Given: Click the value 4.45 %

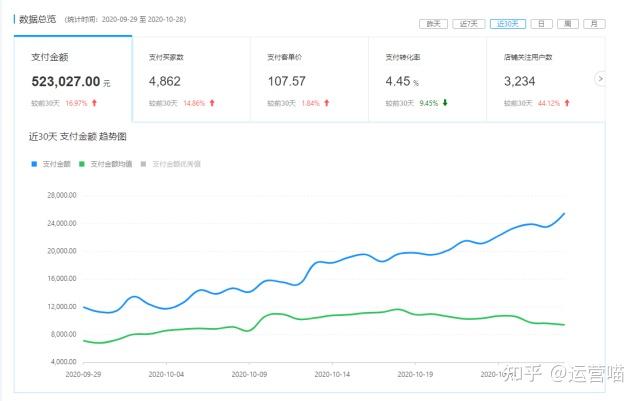Looking at the screenshot, I should tap(402, 81).
